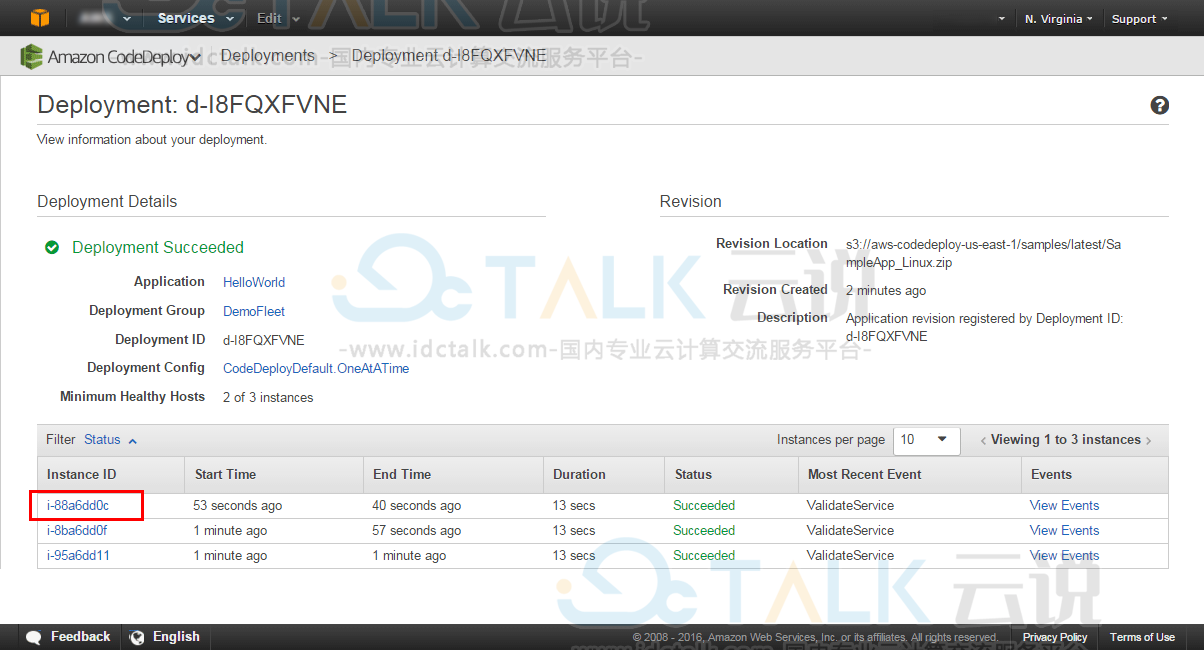View Events for instance i-88a6dd0c
Image resolution: width=1204 pixels, height=650 pixels.
1064,506
